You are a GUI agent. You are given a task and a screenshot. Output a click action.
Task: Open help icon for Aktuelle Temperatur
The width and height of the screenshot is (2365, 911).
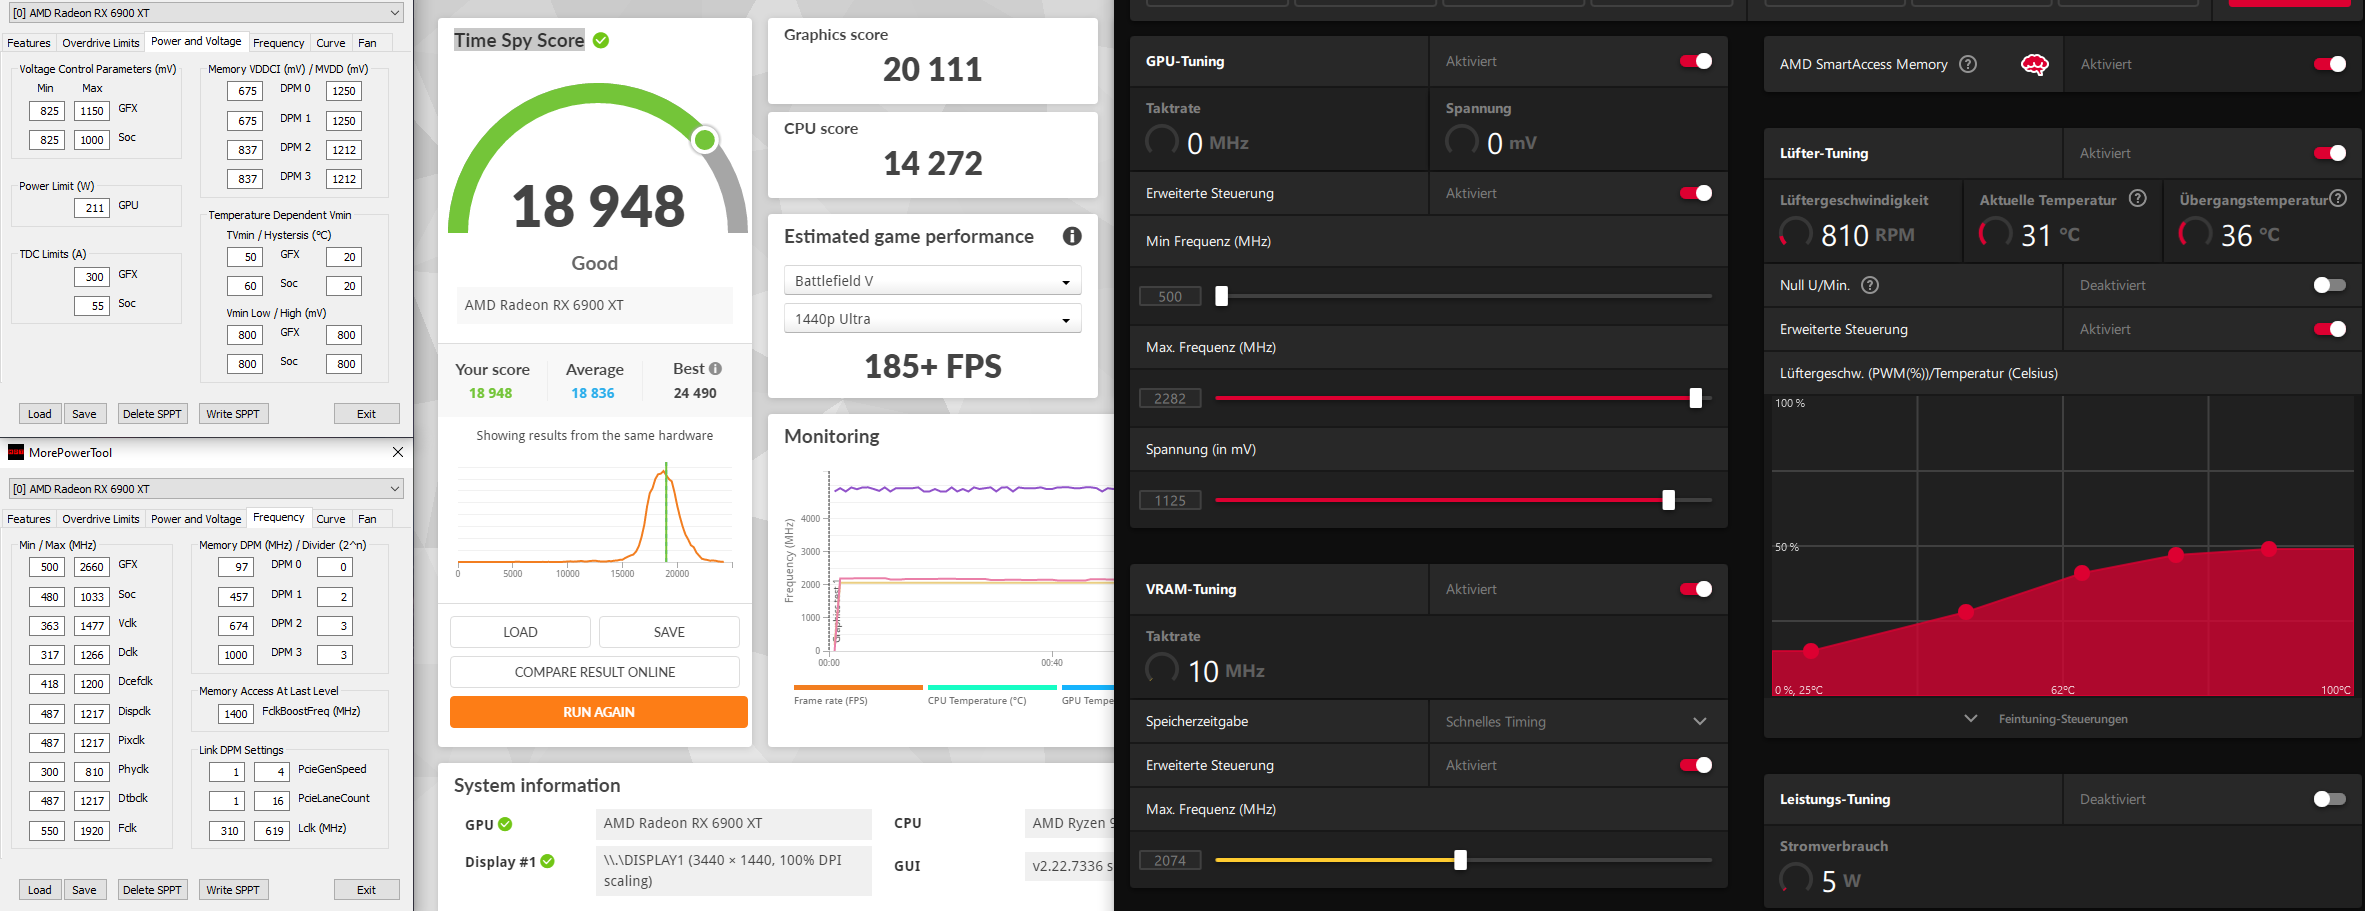[2138, 198]
